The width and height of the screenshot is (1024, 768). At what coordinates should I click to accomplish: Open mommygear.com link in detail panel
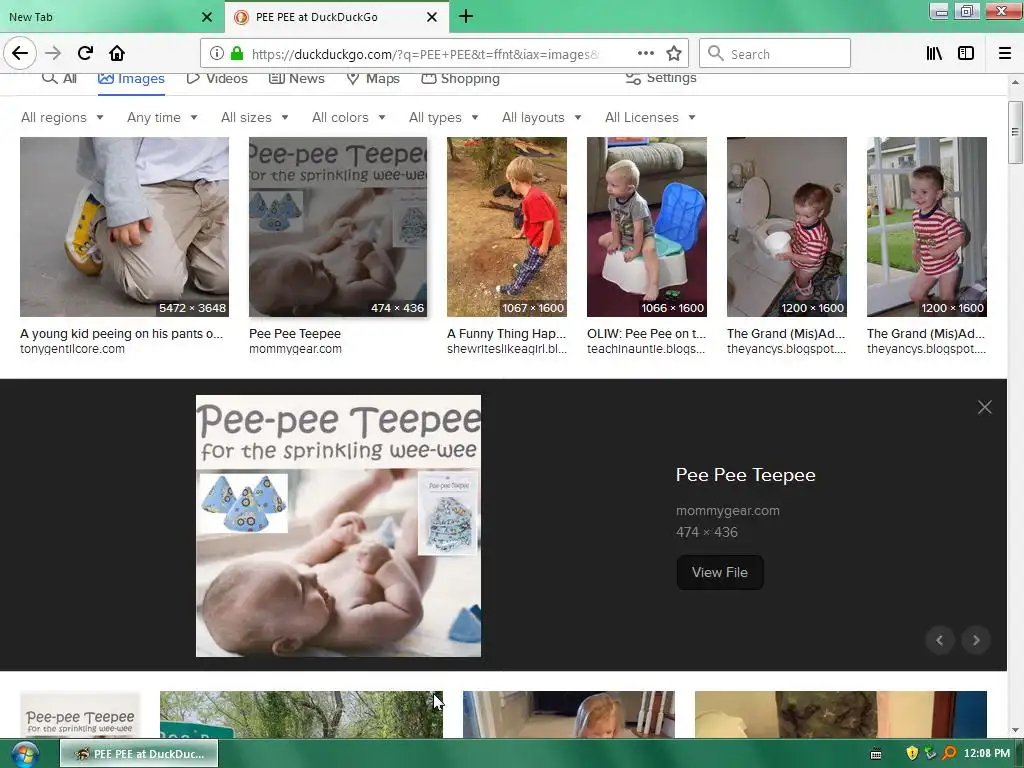pos(728,511)
